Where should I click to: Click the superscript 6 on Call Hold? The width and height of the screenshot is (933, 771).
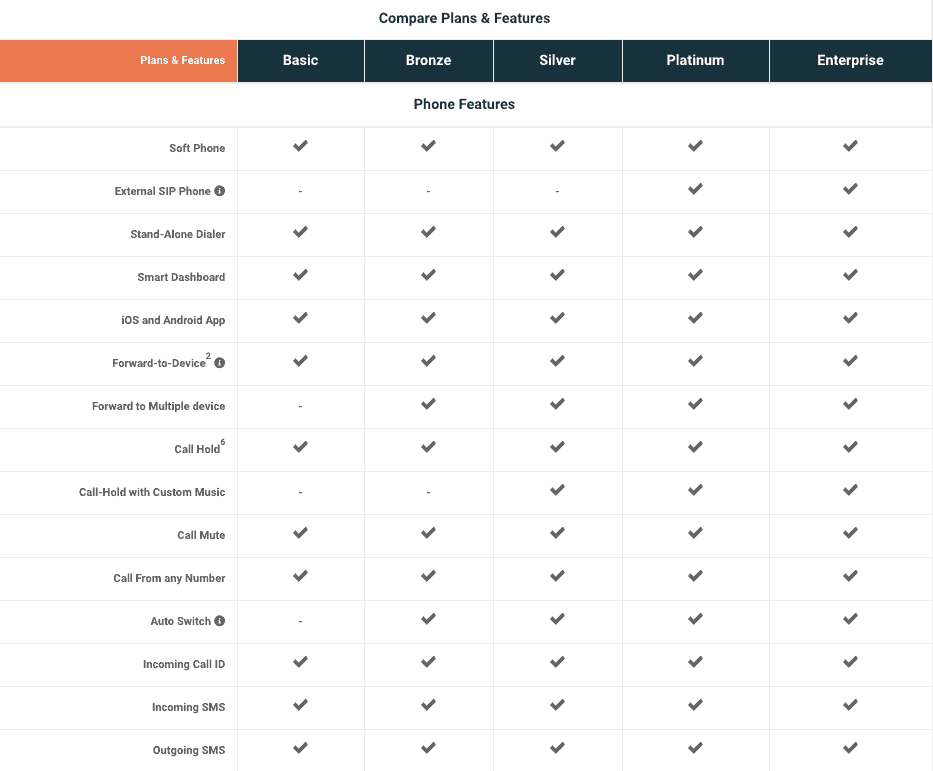click(221, 441)
